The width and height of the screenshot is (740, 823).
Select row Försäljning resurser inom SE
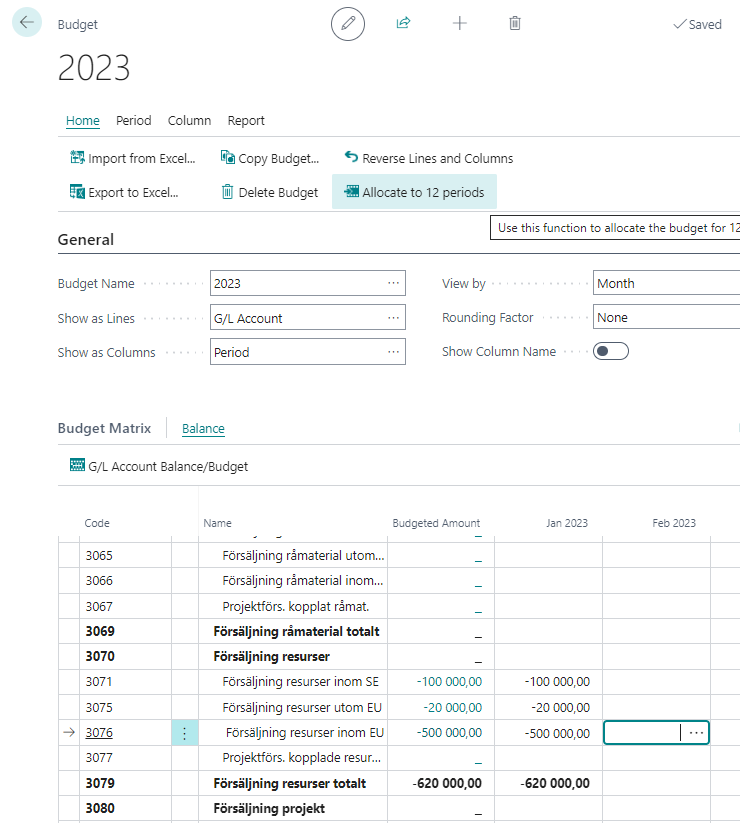pyautogui.click(x=300, y=682)
